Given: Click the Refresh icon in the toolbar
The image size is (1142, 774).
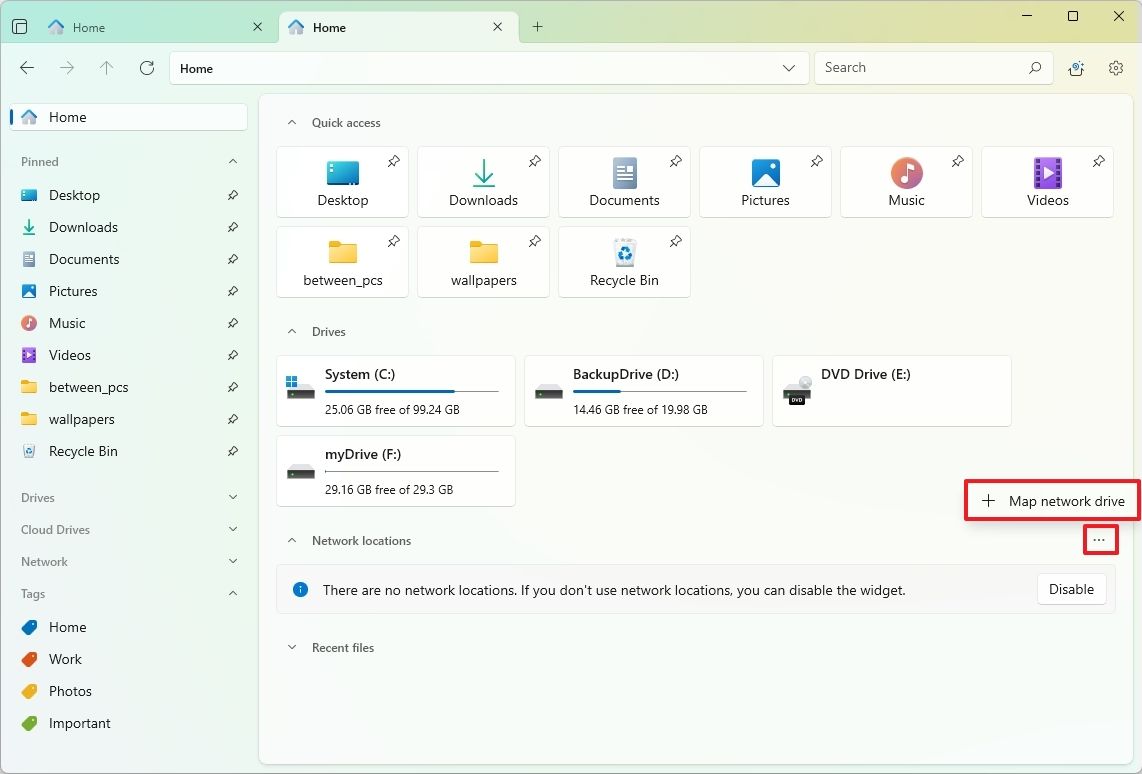Looking at the screenshot, I should (x=146, y=67).
